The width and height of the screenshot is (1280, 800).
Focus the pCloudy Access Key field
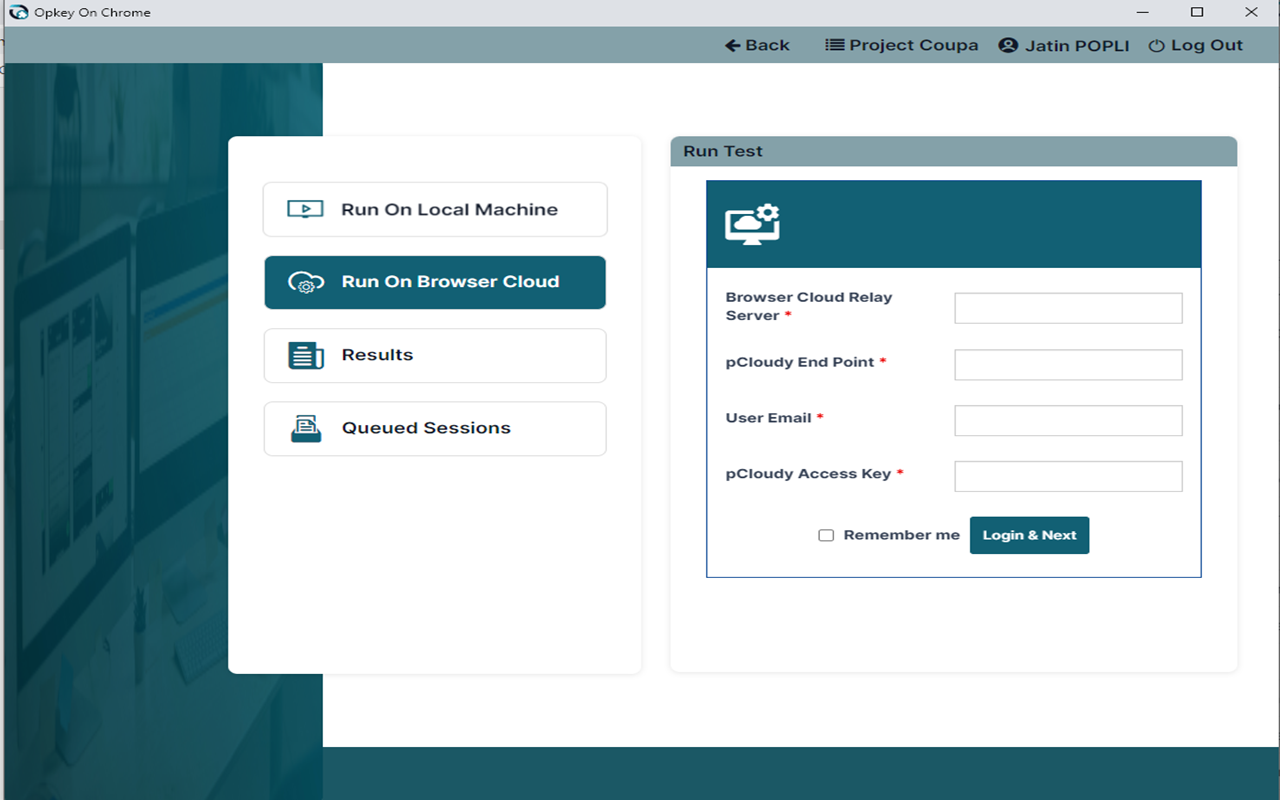point(1068,476)
